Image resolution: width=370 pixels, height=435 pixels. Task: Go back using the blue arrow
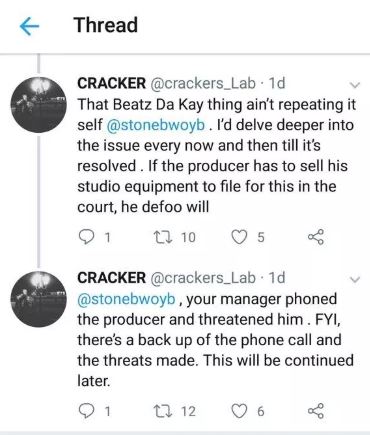point(29,27)
